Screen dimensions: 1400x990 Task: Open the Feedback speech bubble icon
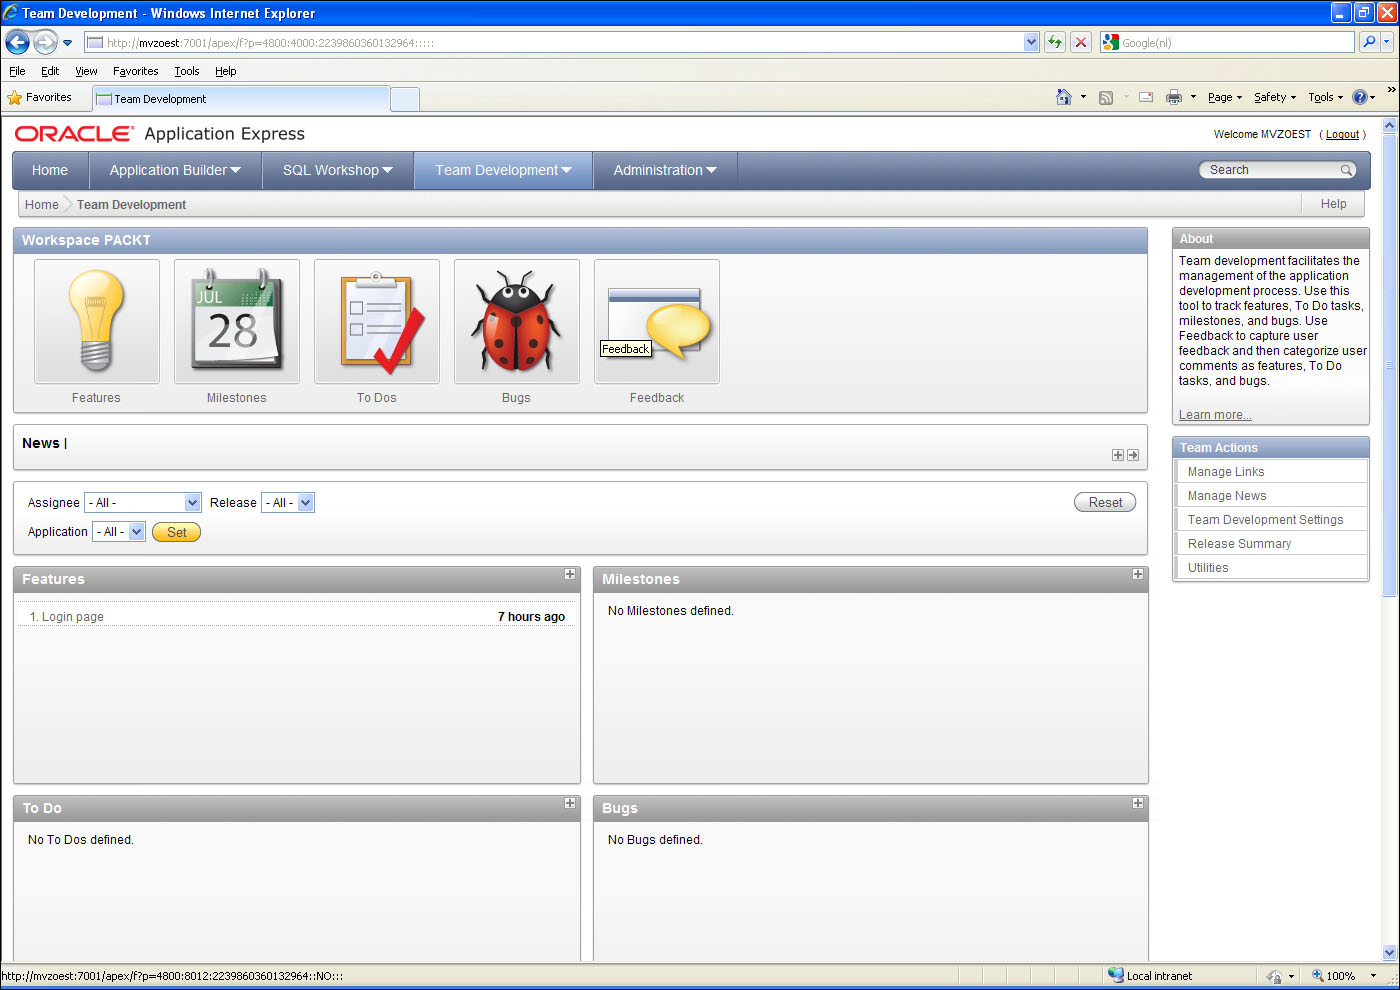(657, 321)
